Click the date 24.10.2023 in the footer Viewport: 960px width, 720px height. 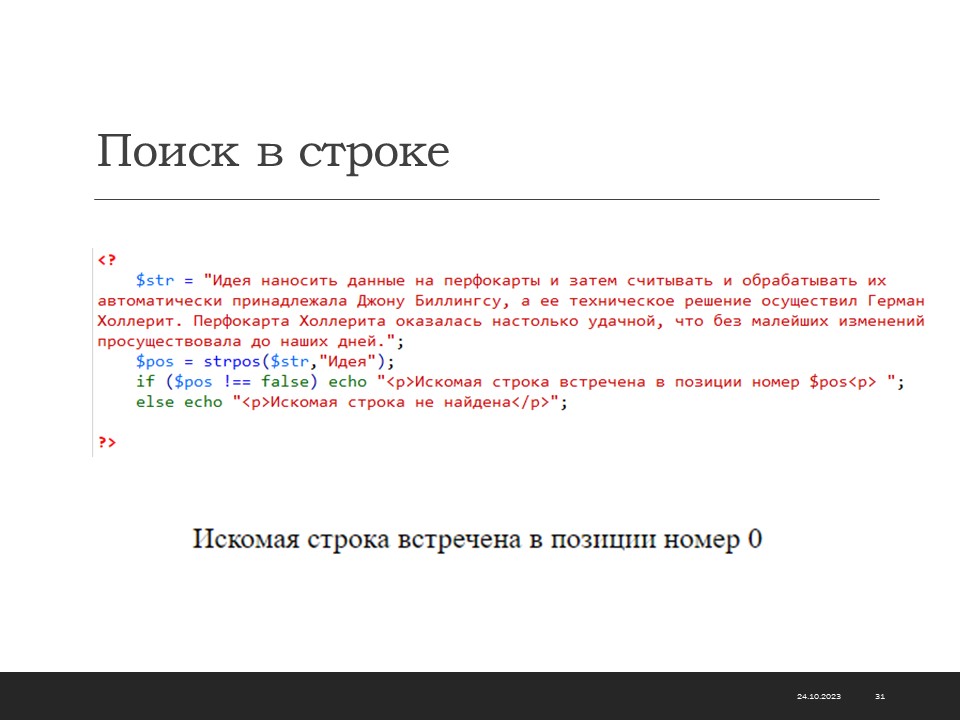point(819,696)
